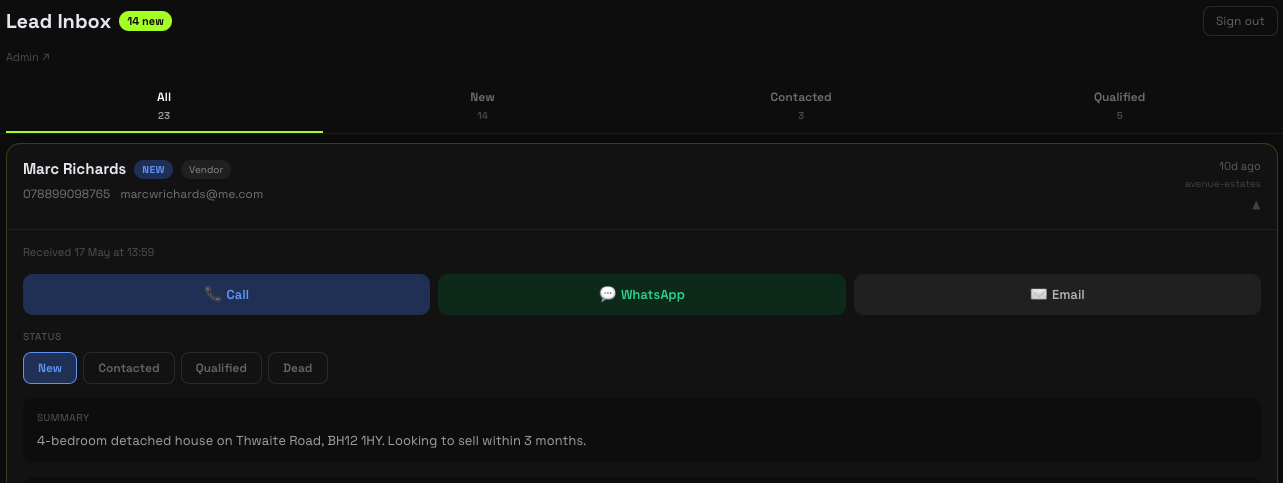Click the Lead Inbox heading
The width and height of the screenshot is (1283, 483).
(x=58, y=22)
